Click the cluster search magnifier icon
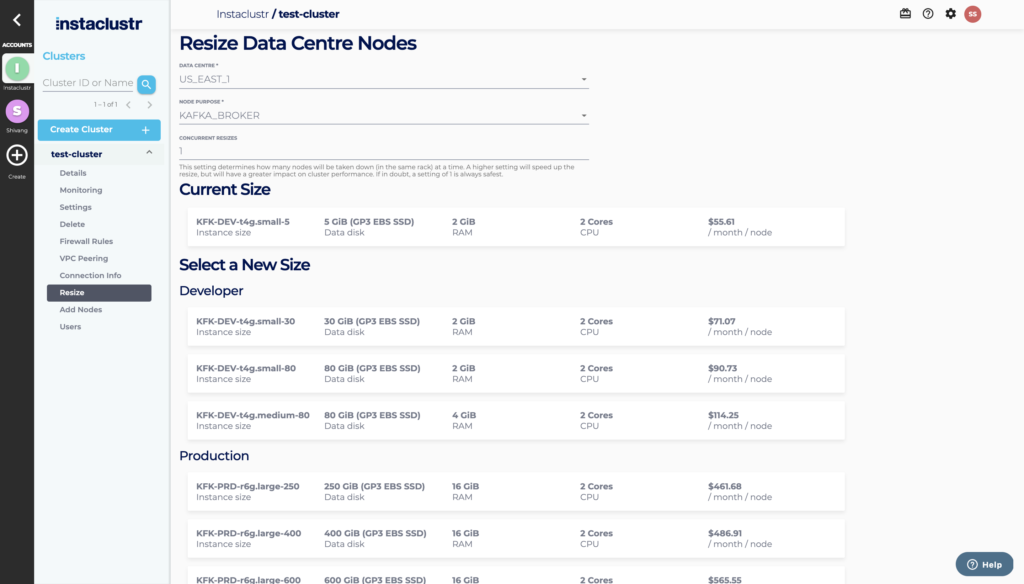Viewport: 1024px width, 584px height. [146, 84]
